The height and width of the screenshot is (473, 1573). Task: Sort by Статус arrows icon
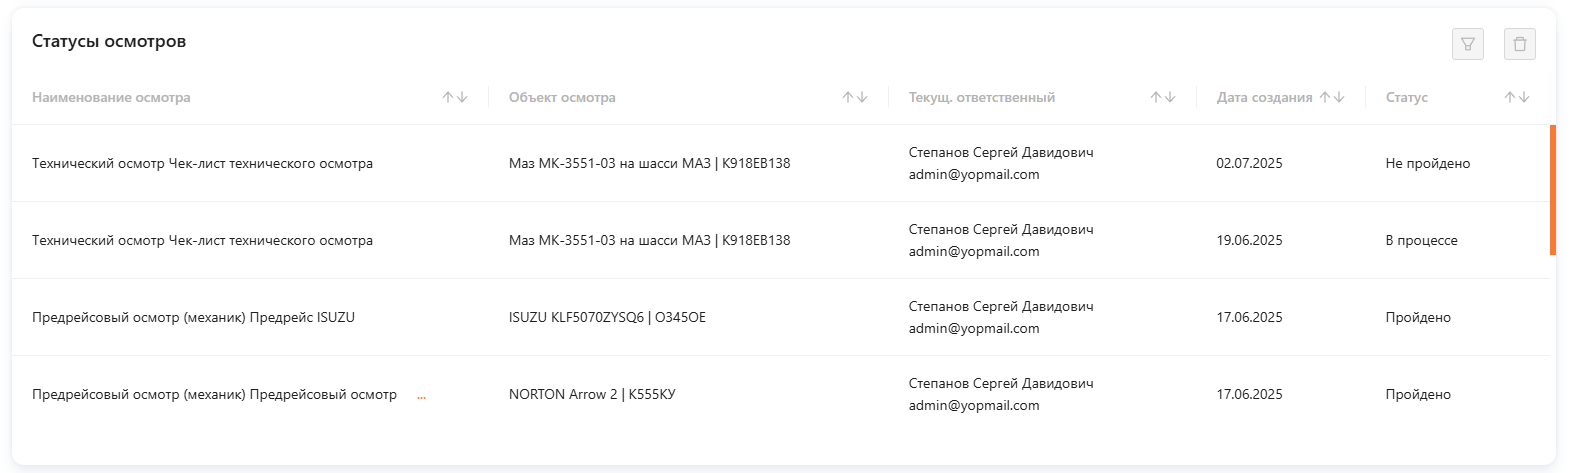pos(1517,97)
